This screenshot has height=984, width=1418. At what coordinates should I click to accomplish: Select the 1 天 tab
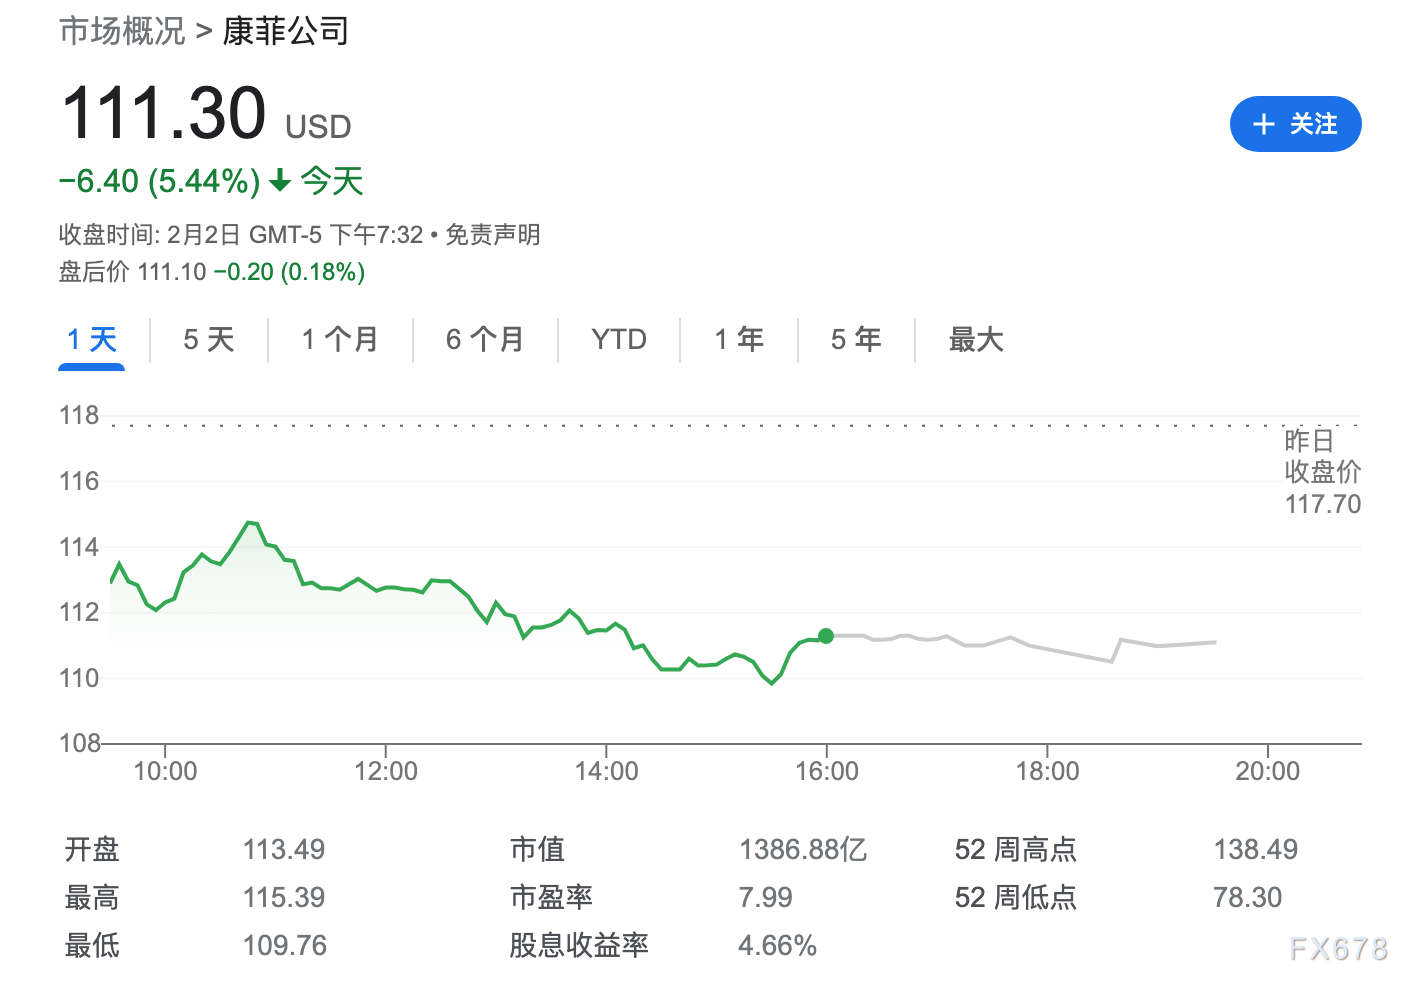(91, 340)
